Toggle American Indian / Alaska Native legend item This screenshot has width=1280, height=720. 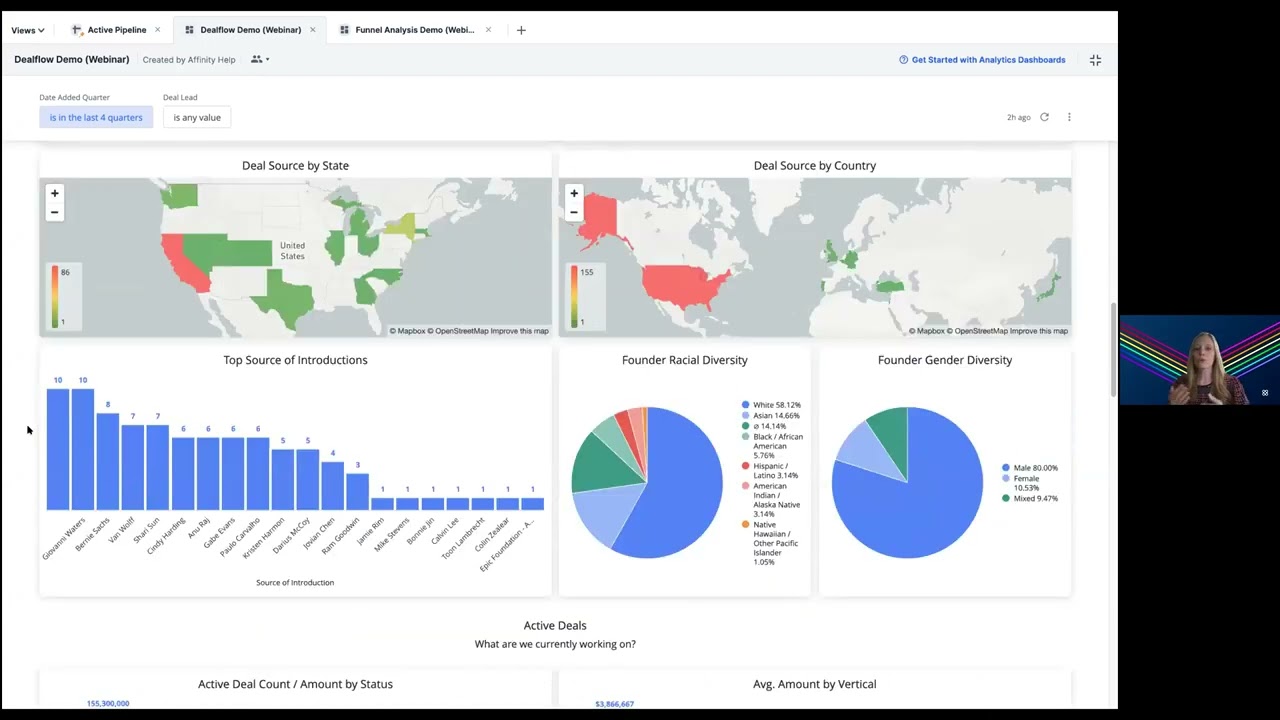click(x=771, y=500)
